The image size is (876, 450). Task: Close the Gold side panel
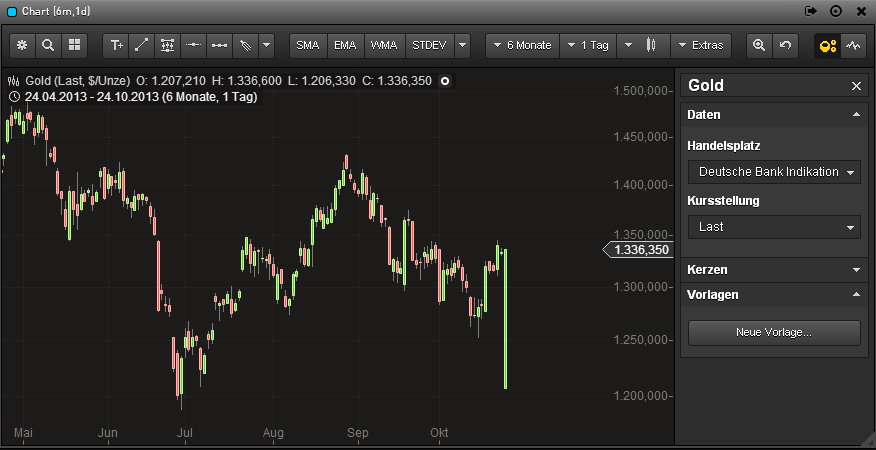(856, 86)
